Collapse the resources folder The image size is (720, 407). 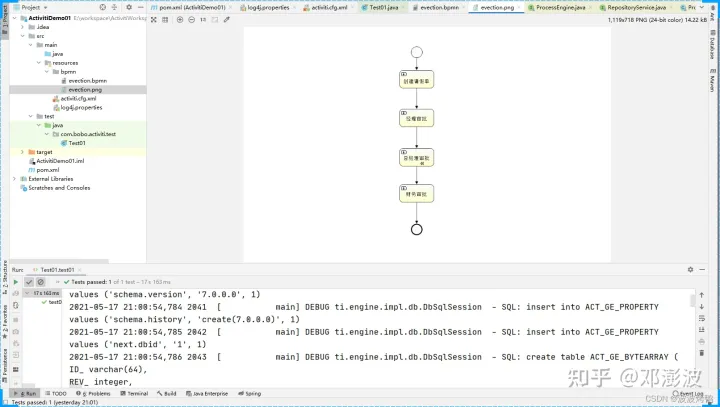[39, 63]
